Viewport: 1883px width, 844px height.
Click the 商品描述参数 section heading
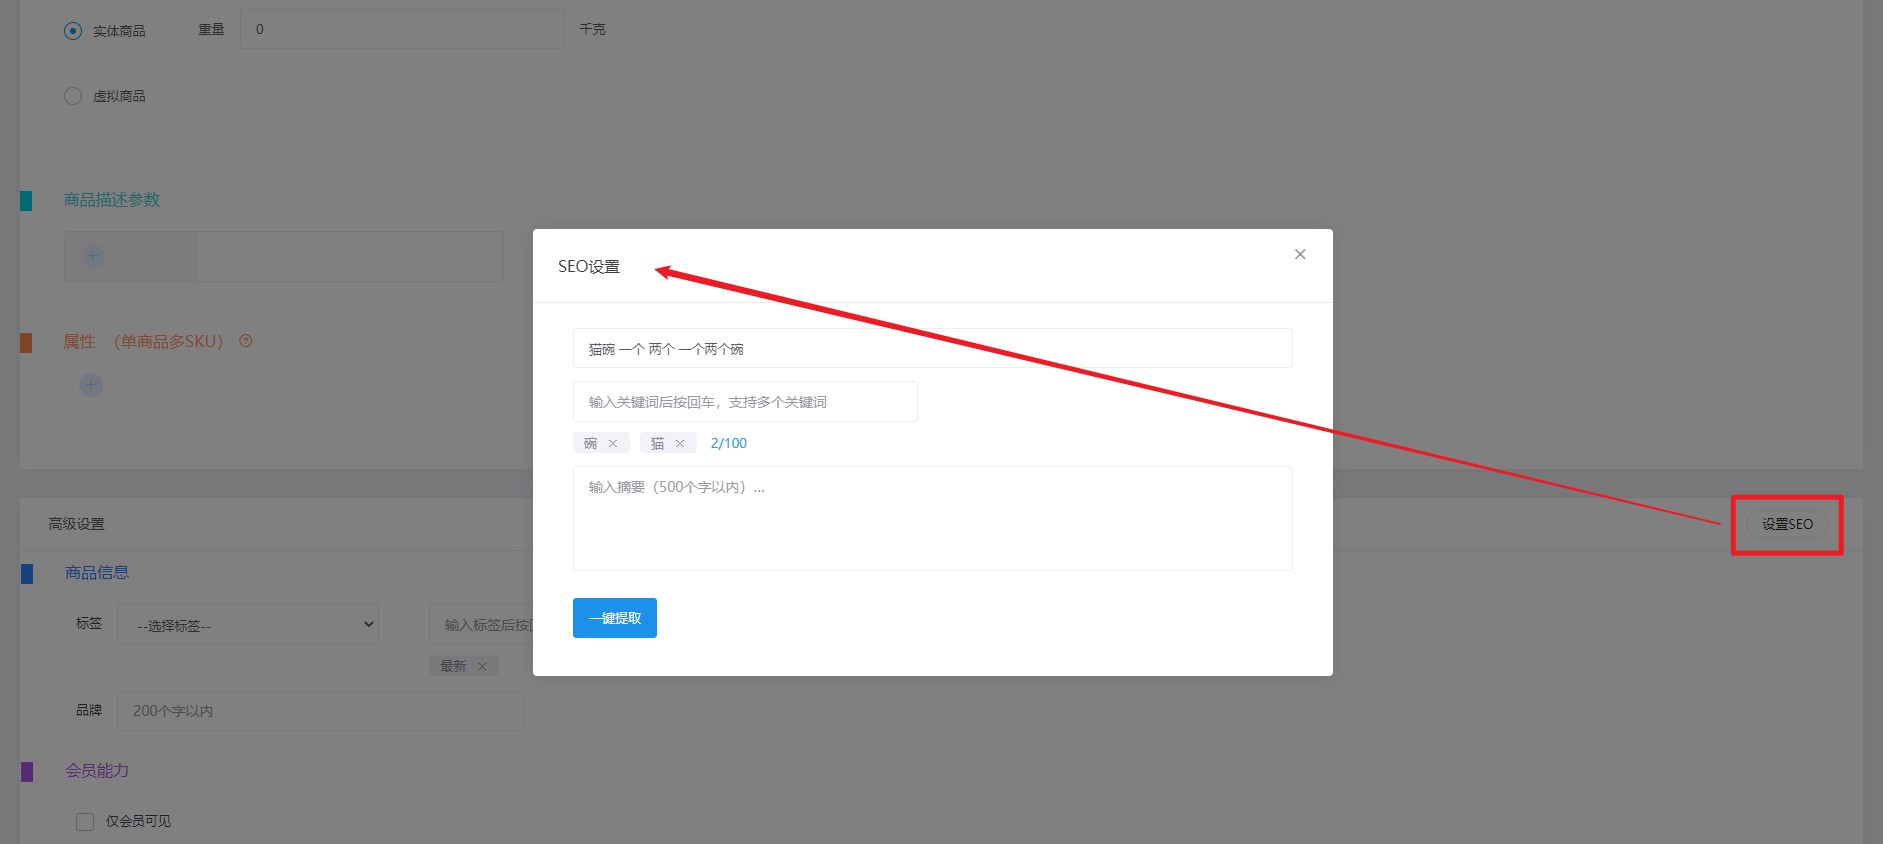[112, 199]
